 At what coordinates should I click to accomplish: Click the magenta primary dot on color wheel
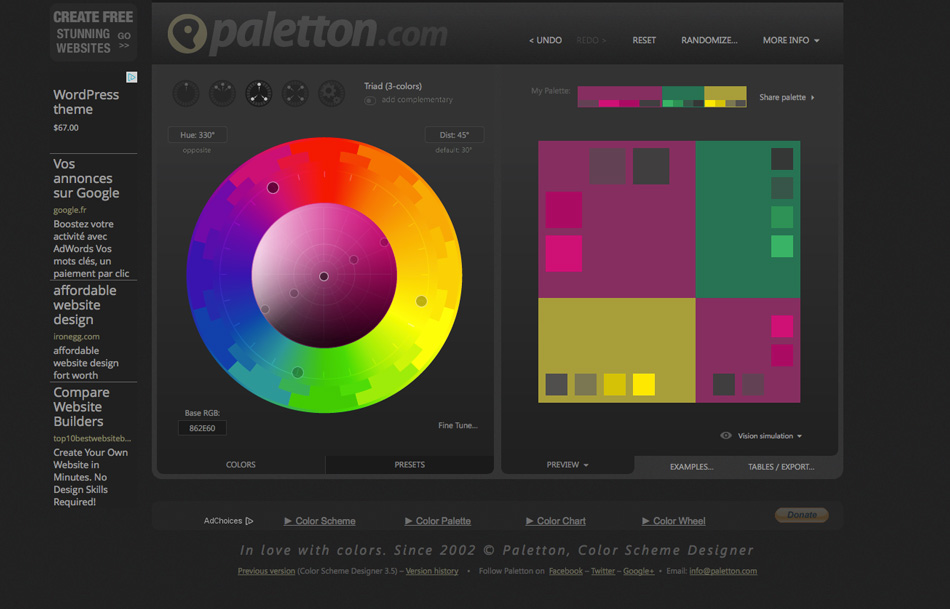pyautogui.click(x=273, y=188)
